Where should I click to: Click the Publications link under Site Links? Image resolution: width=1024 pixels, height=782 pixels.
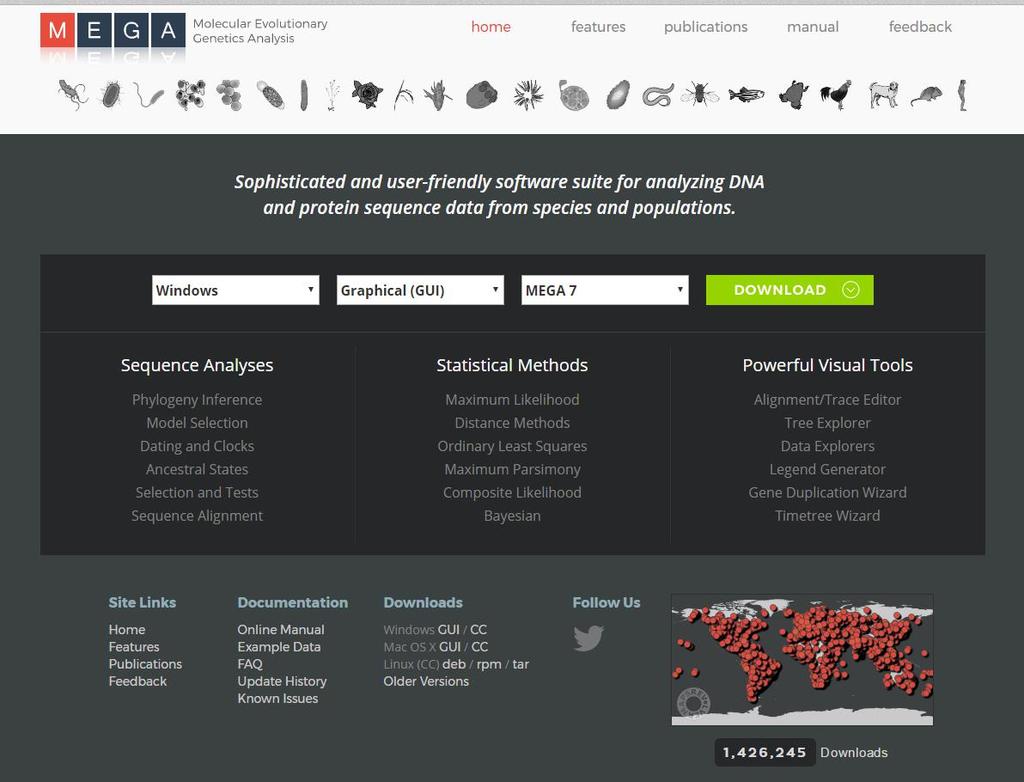pos(146,664)
